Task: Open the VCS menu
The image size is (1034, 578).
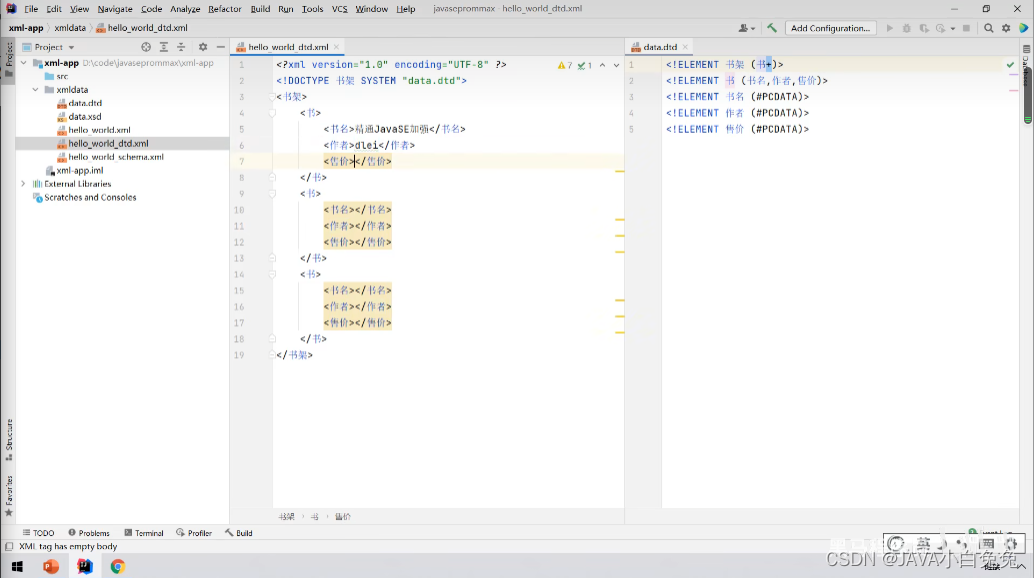Action: coord(340,9)
